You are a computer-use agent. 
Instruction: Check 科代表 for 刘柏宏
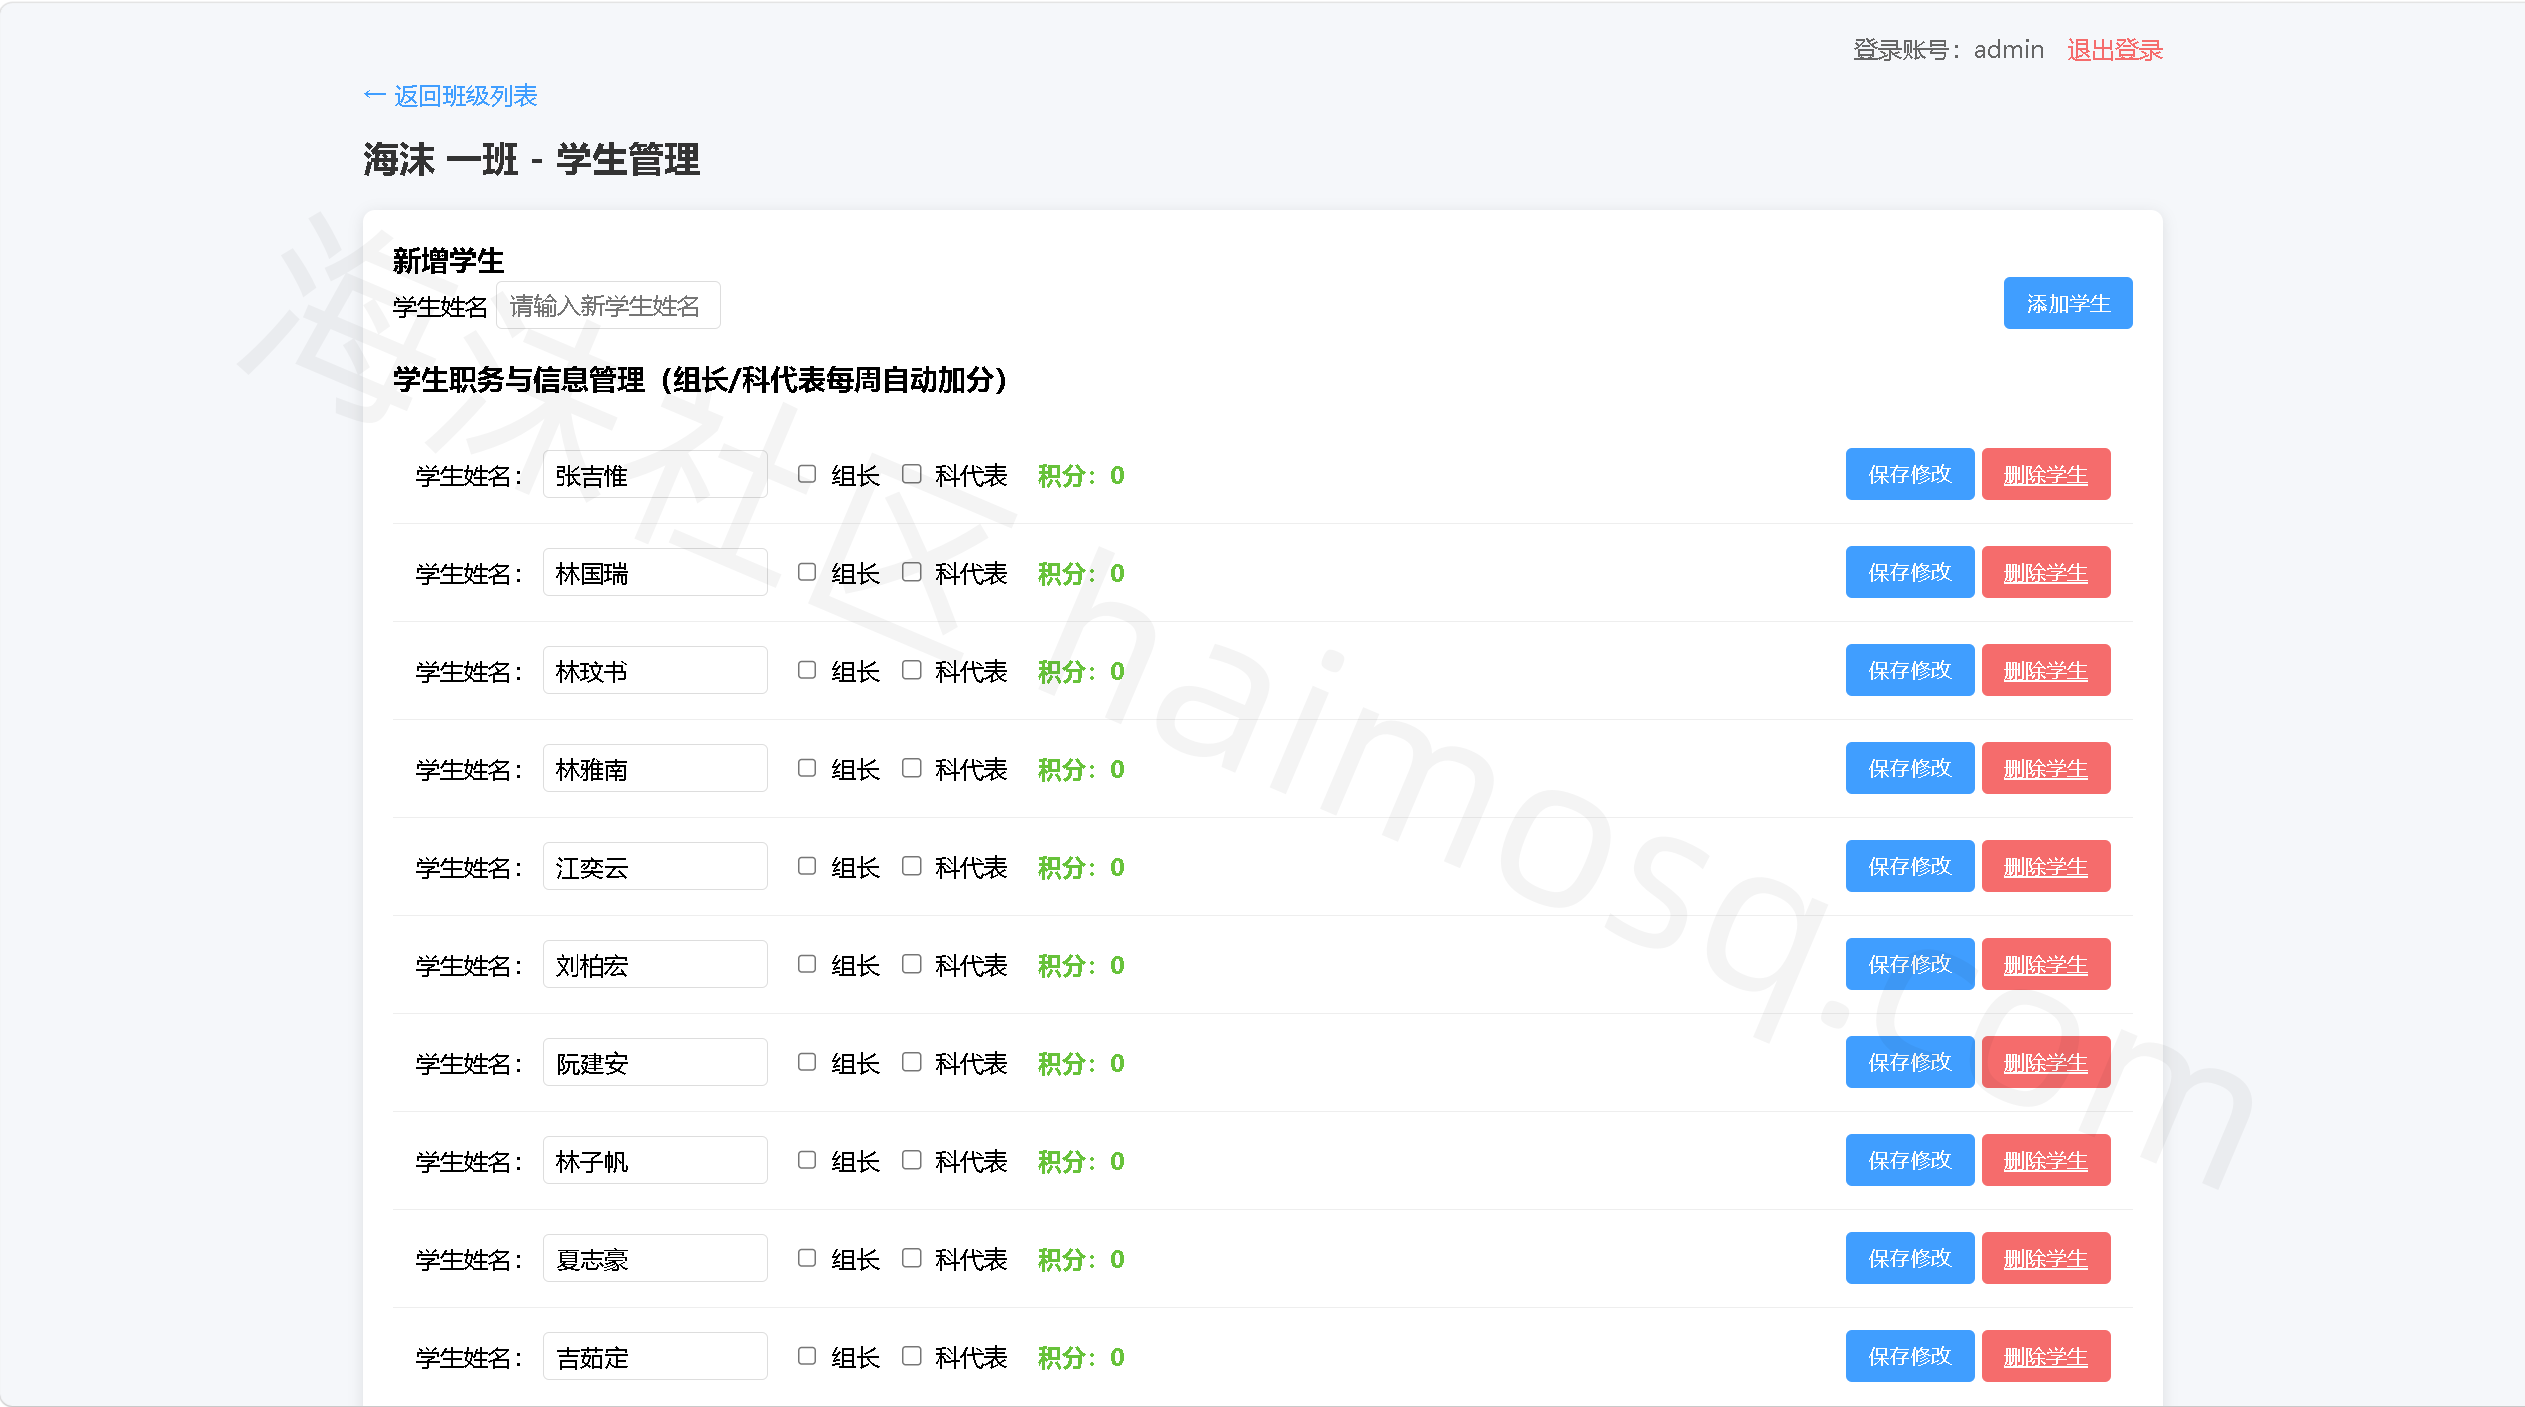pos(911,964)
